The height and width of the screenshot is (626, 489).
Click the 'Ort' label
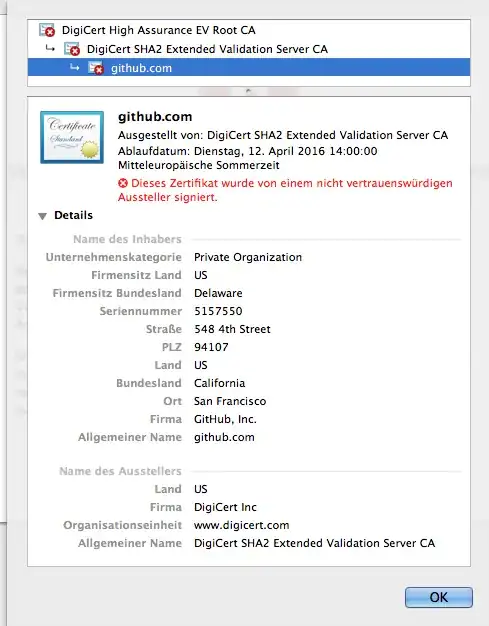click(172, 401)
